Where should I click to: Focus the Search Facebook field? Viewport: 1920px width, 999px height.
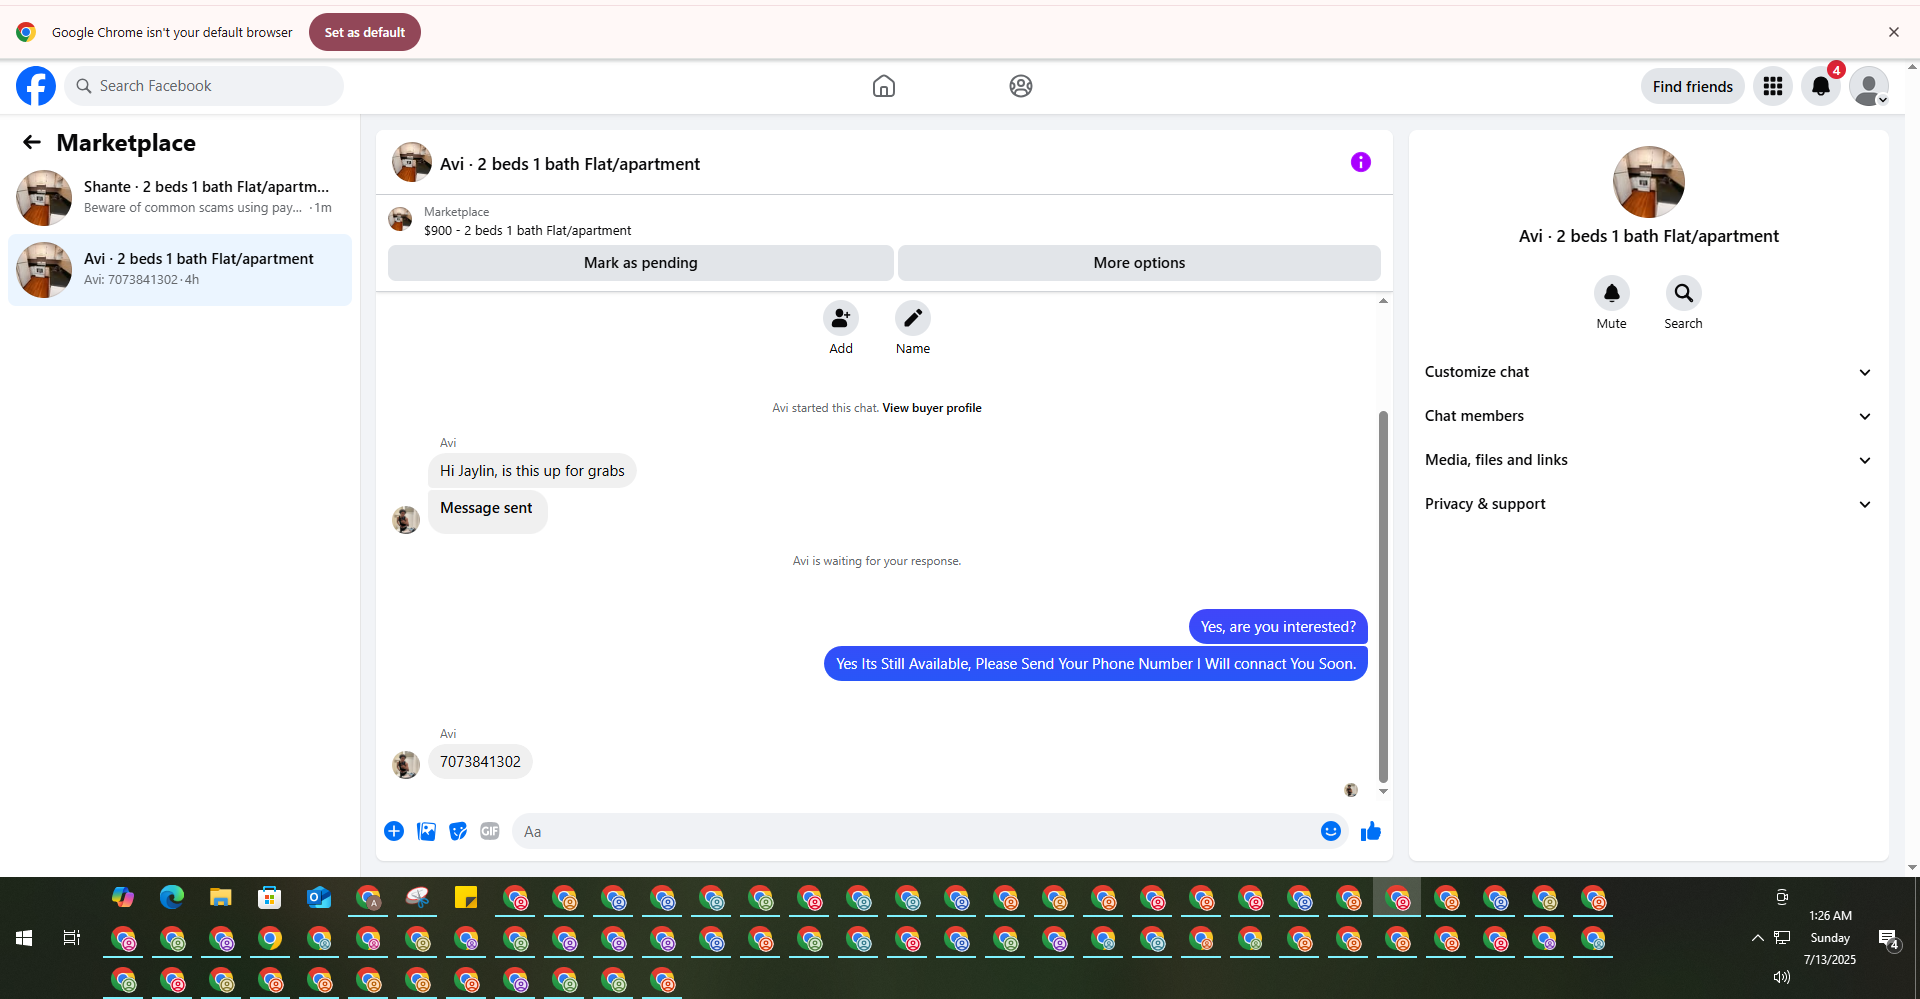(204, 86)
